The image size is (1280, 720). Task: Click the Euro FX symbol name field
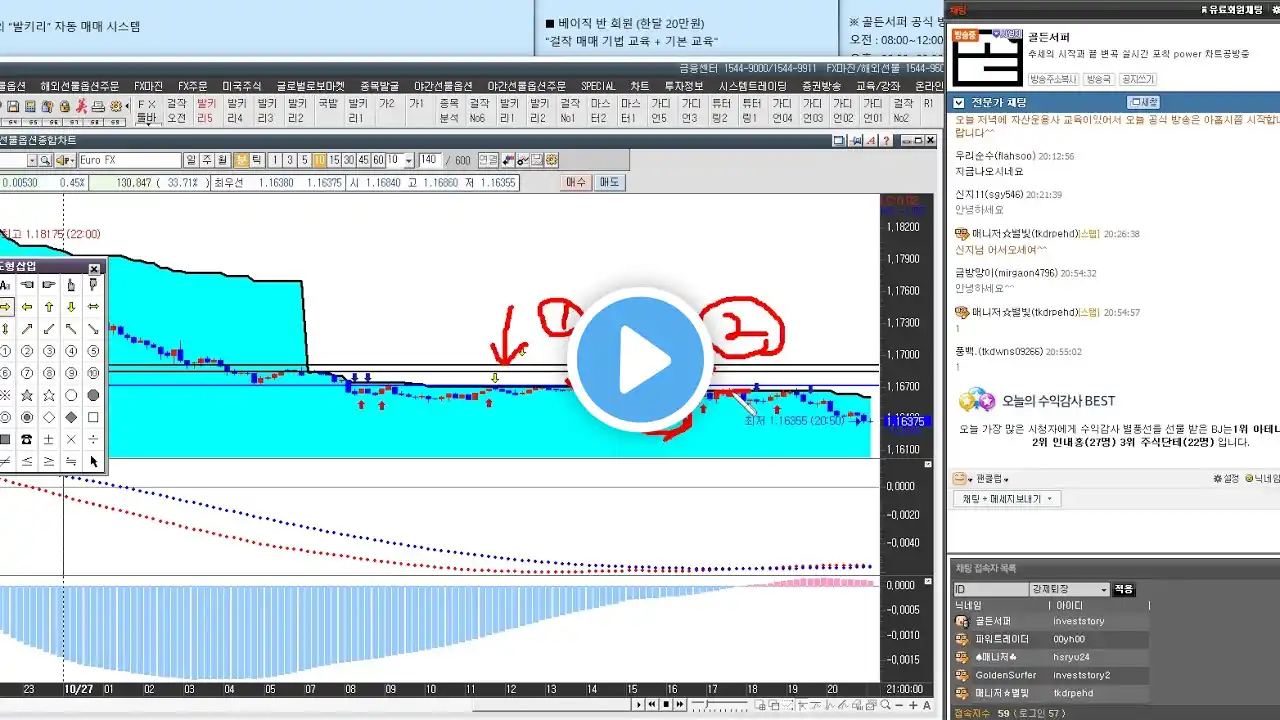pos(130,160)
